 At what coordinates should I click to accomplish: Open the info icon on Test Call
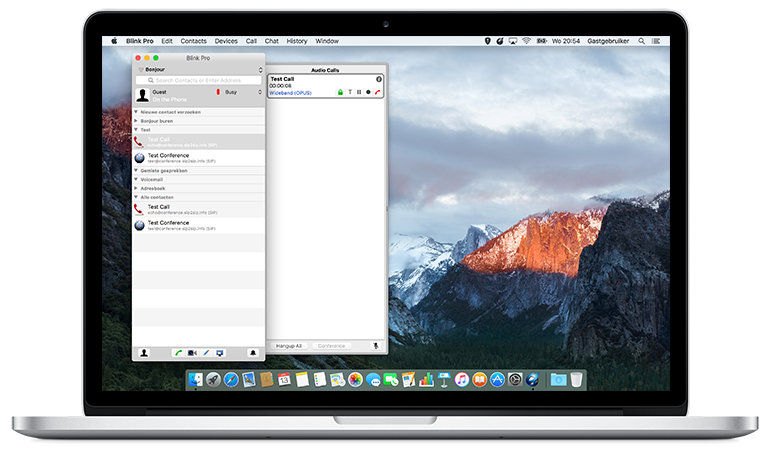tap(379, 78)
